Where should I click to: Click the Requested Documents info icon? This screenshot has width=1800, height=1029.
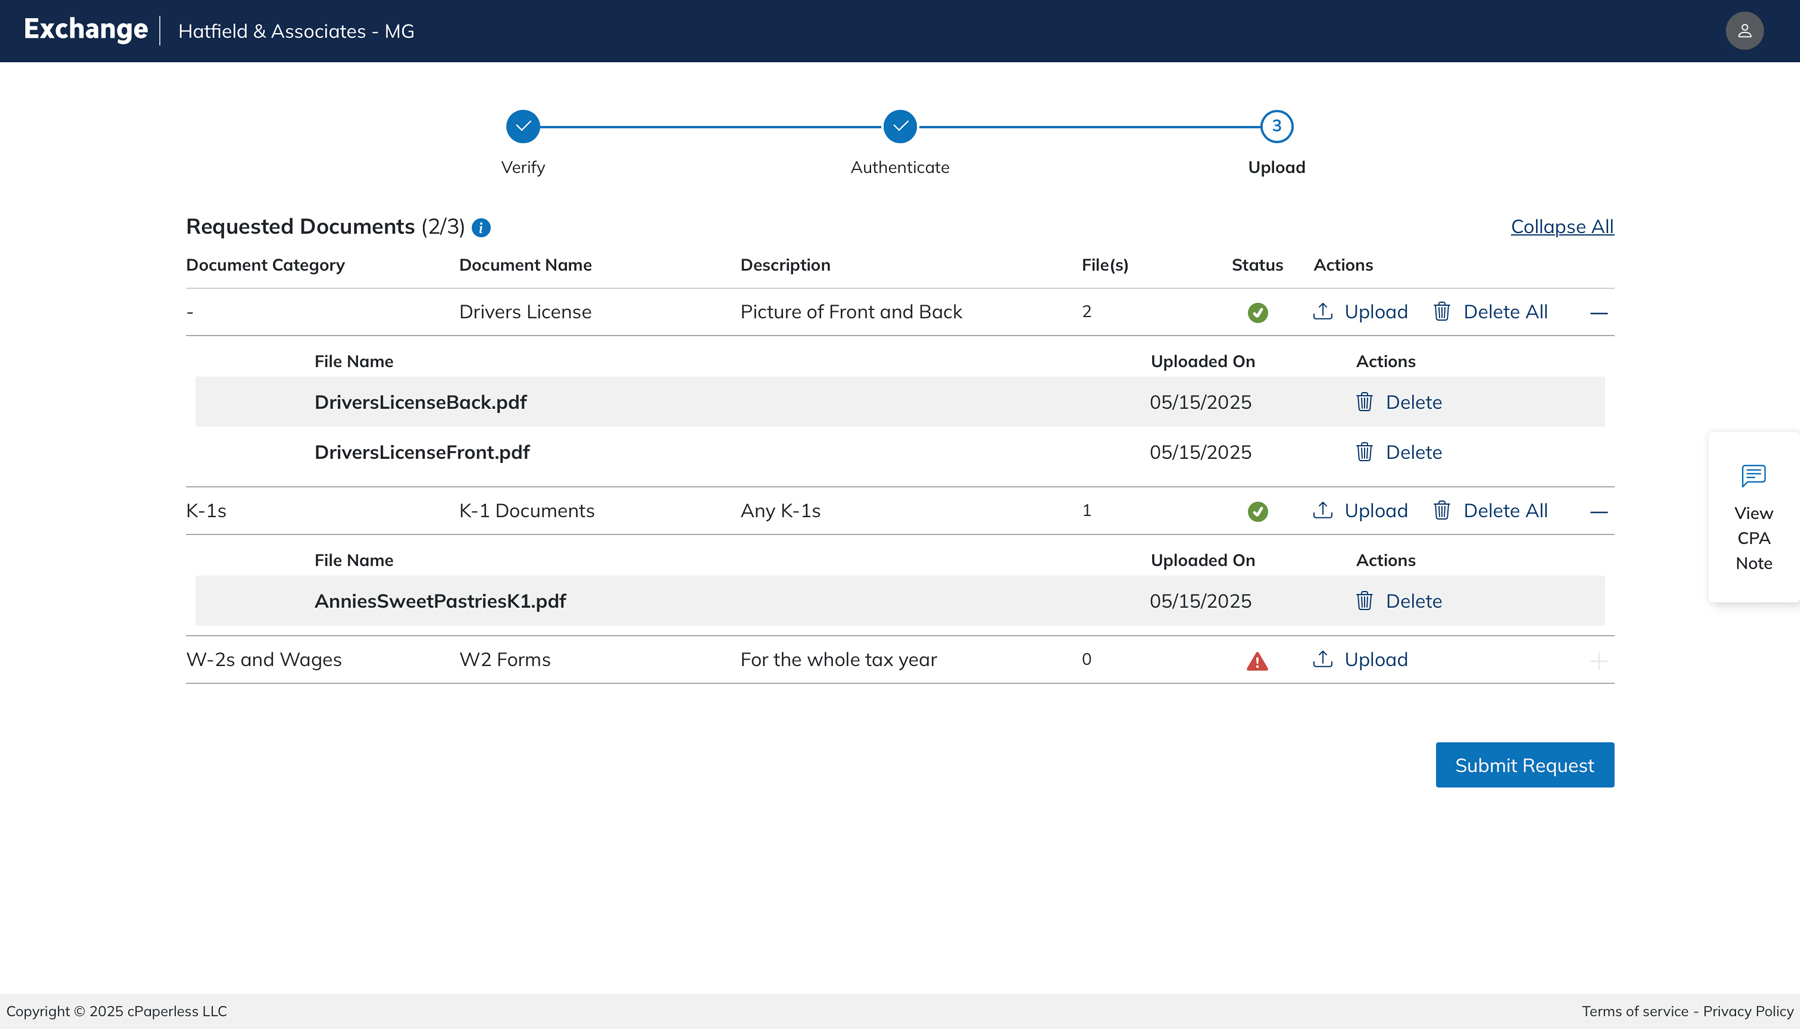pyautogui.click(x=481, y=228)
